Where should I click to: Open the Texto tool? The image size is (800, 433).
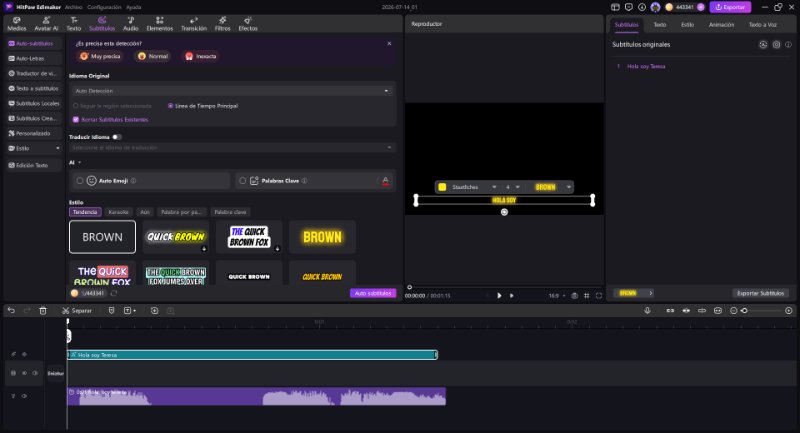coord(73,23)
